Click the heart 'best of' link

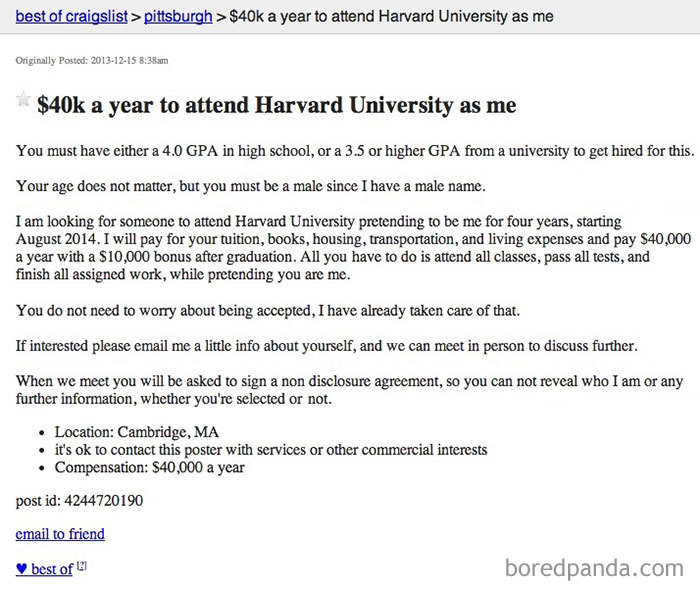(x=44, y=569)
